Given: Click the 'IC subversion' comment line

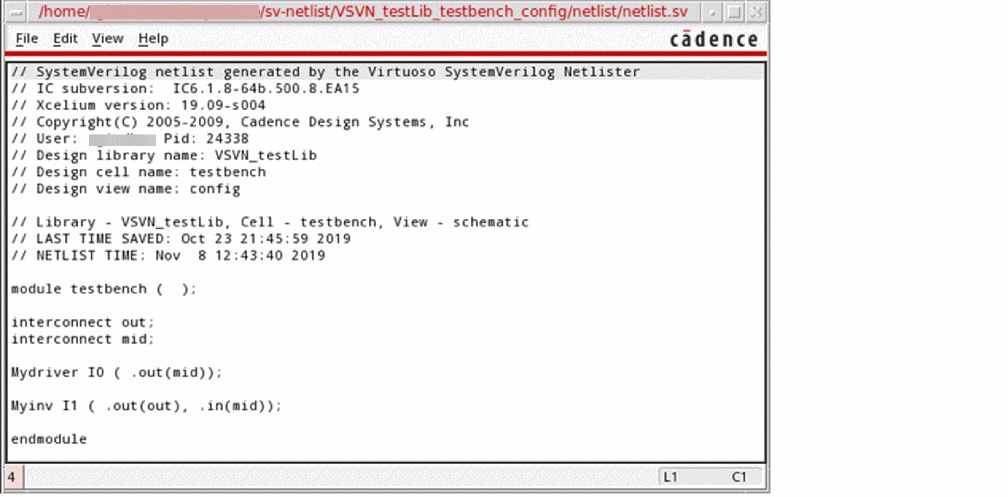Looking at the screenshot, I should point(185,89).
